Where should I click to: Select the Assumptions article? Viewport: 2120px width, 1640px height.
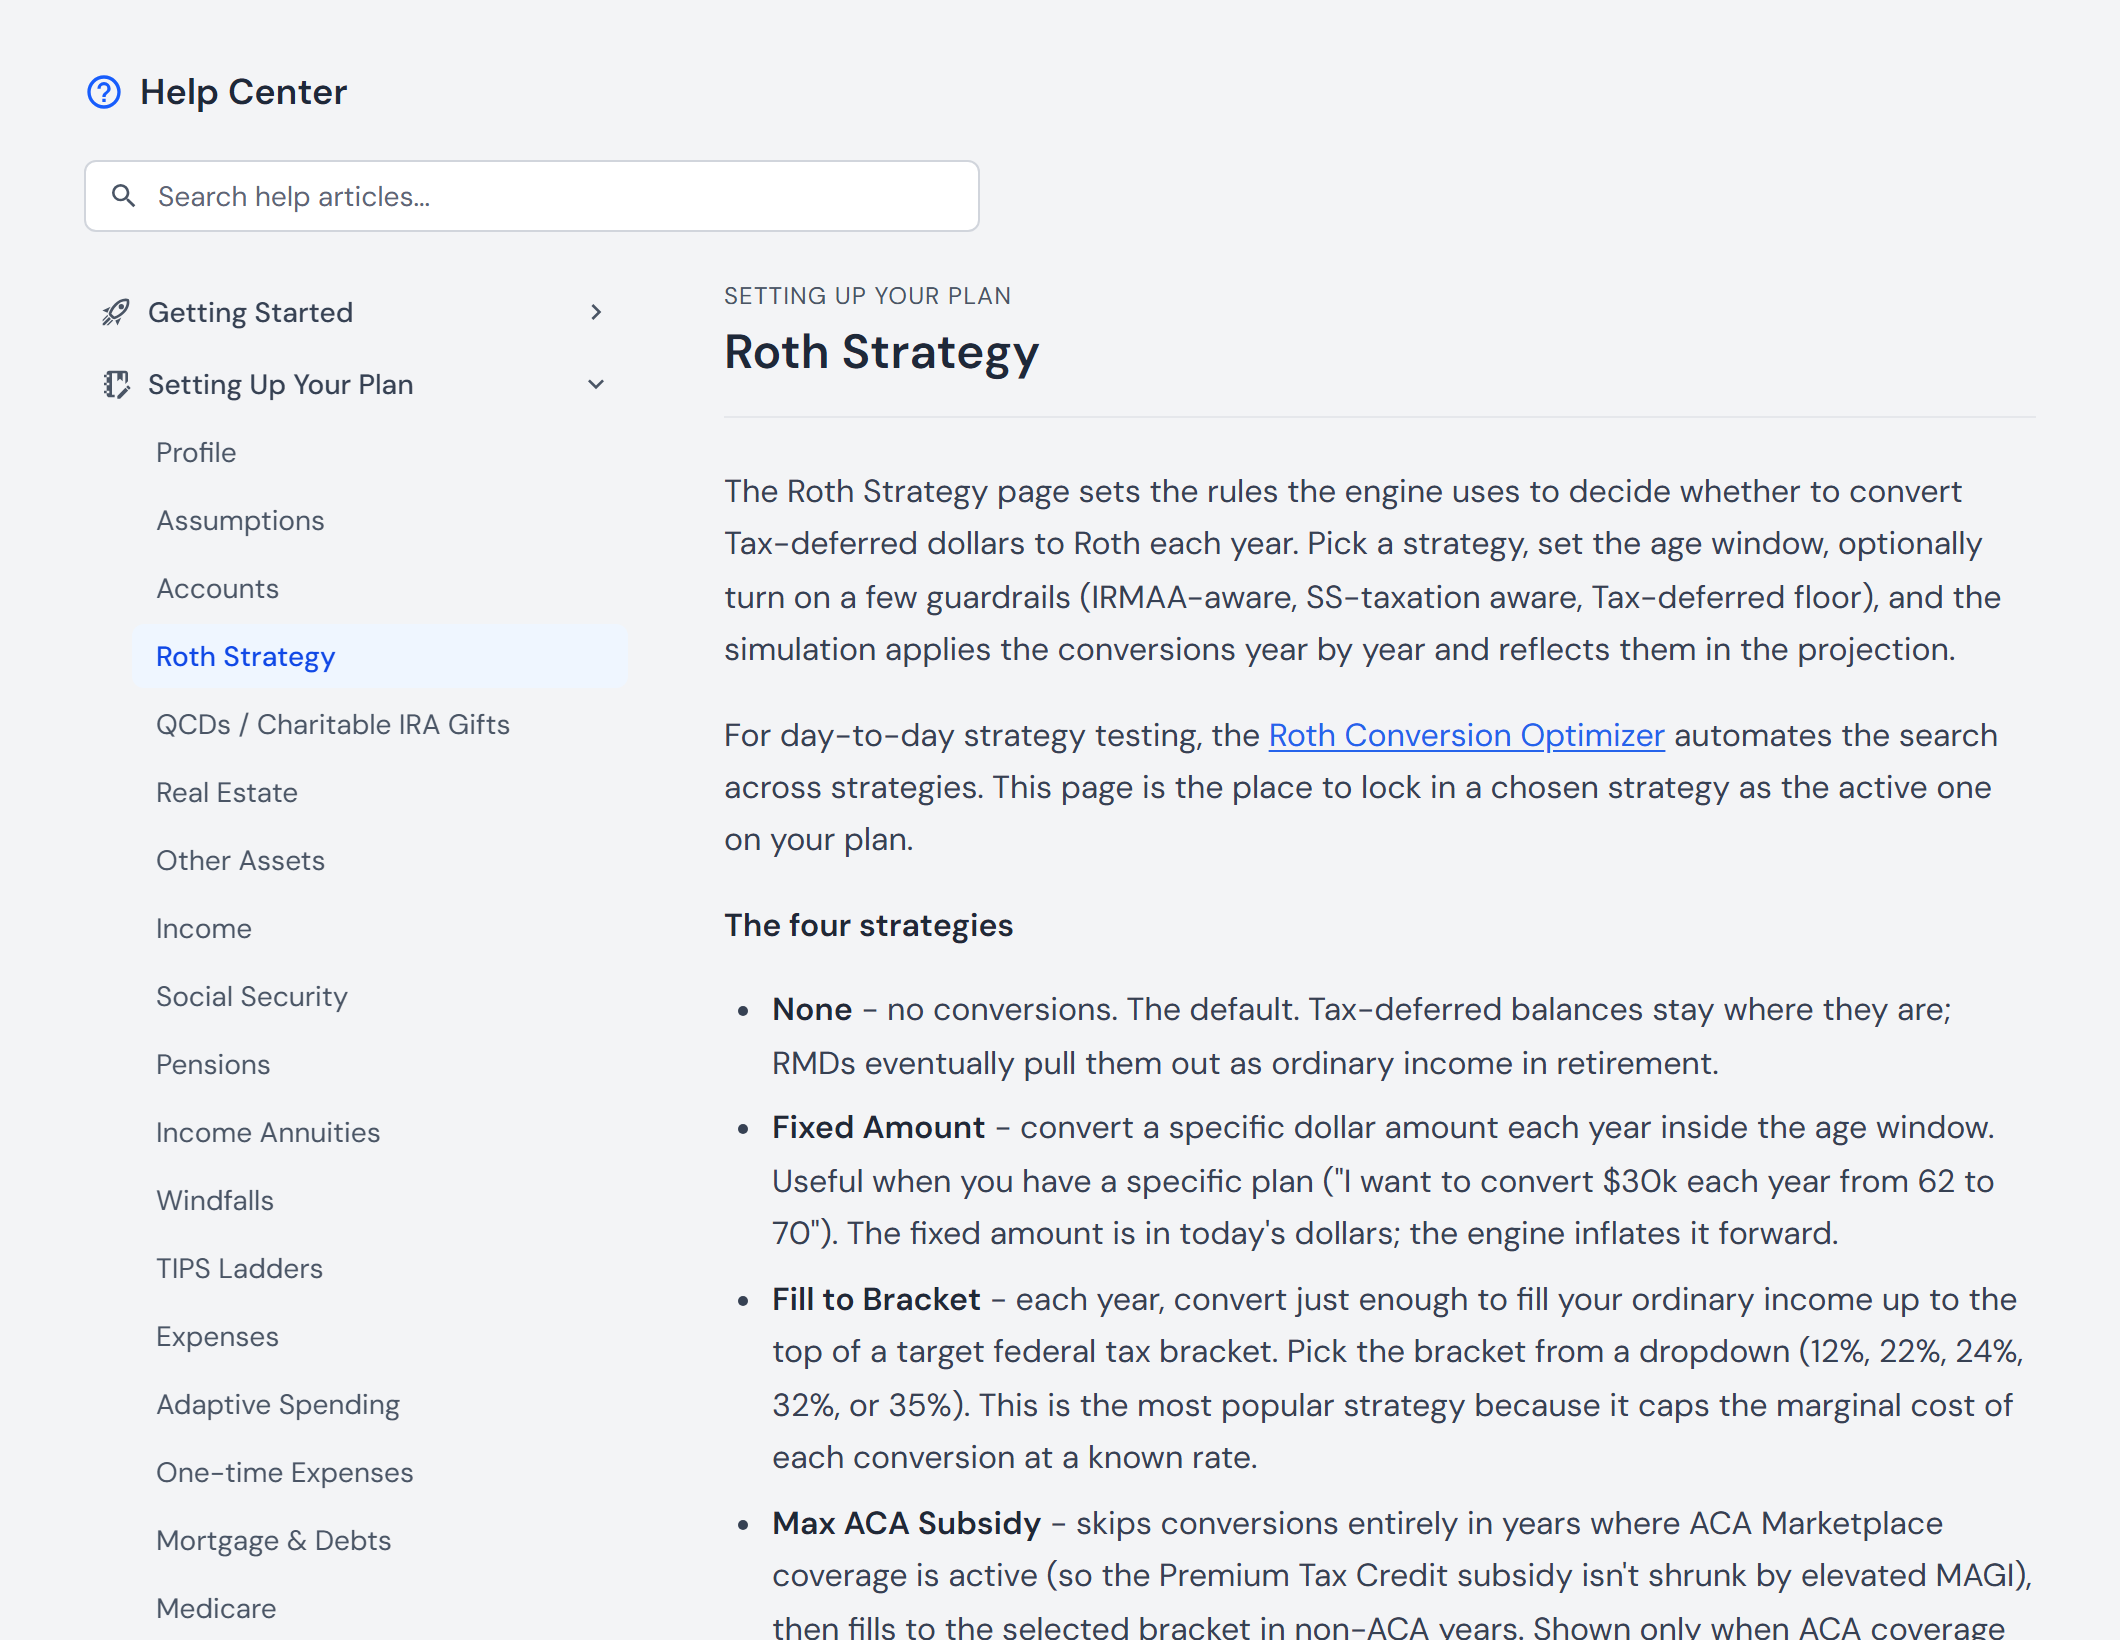(x=240, y=520)
